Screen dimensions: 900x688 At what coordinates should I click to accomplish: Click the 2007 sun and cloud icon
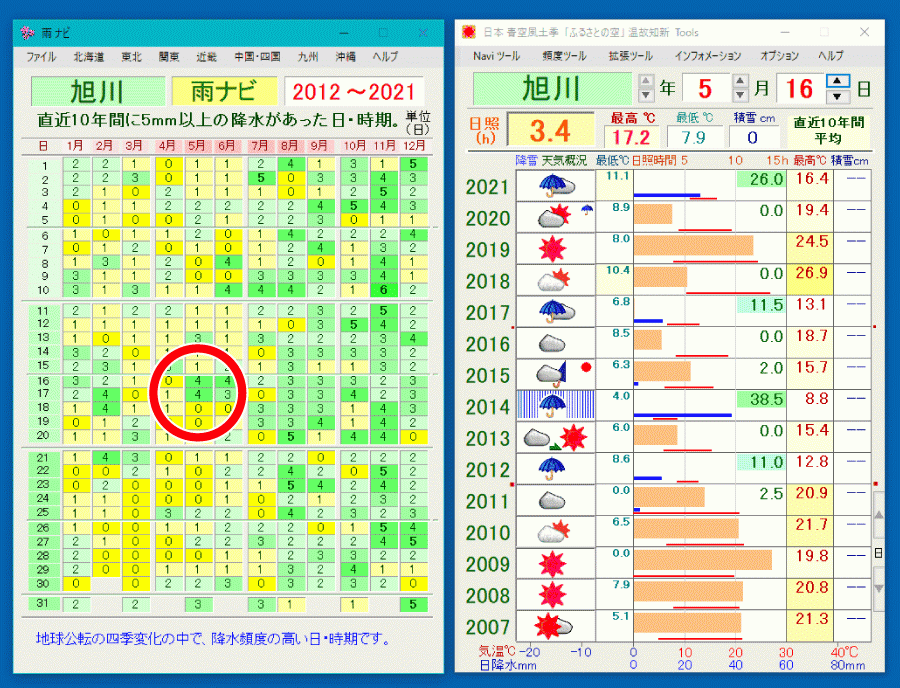point(553,626)
